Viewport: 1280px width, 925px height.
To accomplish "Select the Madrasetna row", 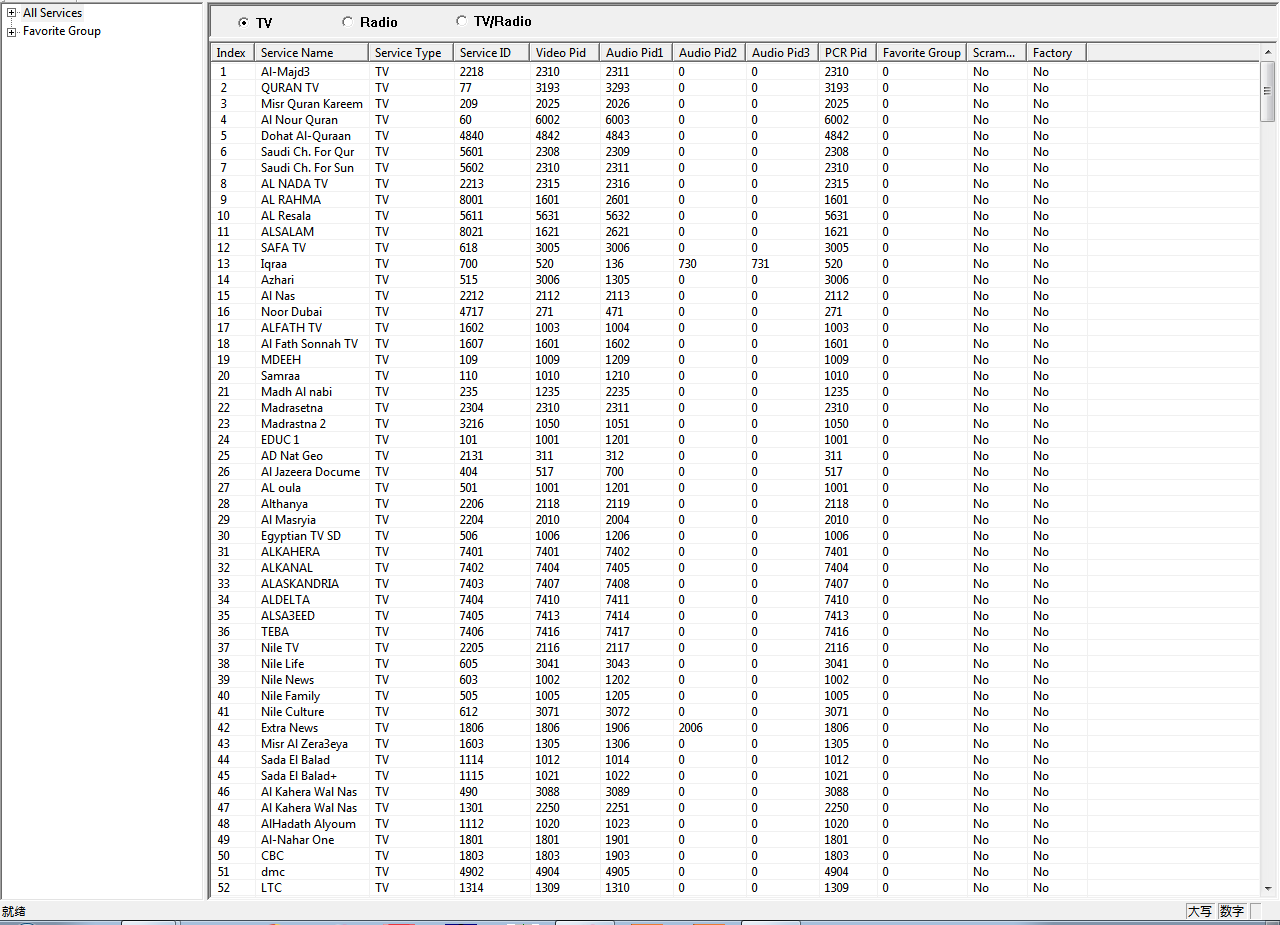I will [649, 408].
